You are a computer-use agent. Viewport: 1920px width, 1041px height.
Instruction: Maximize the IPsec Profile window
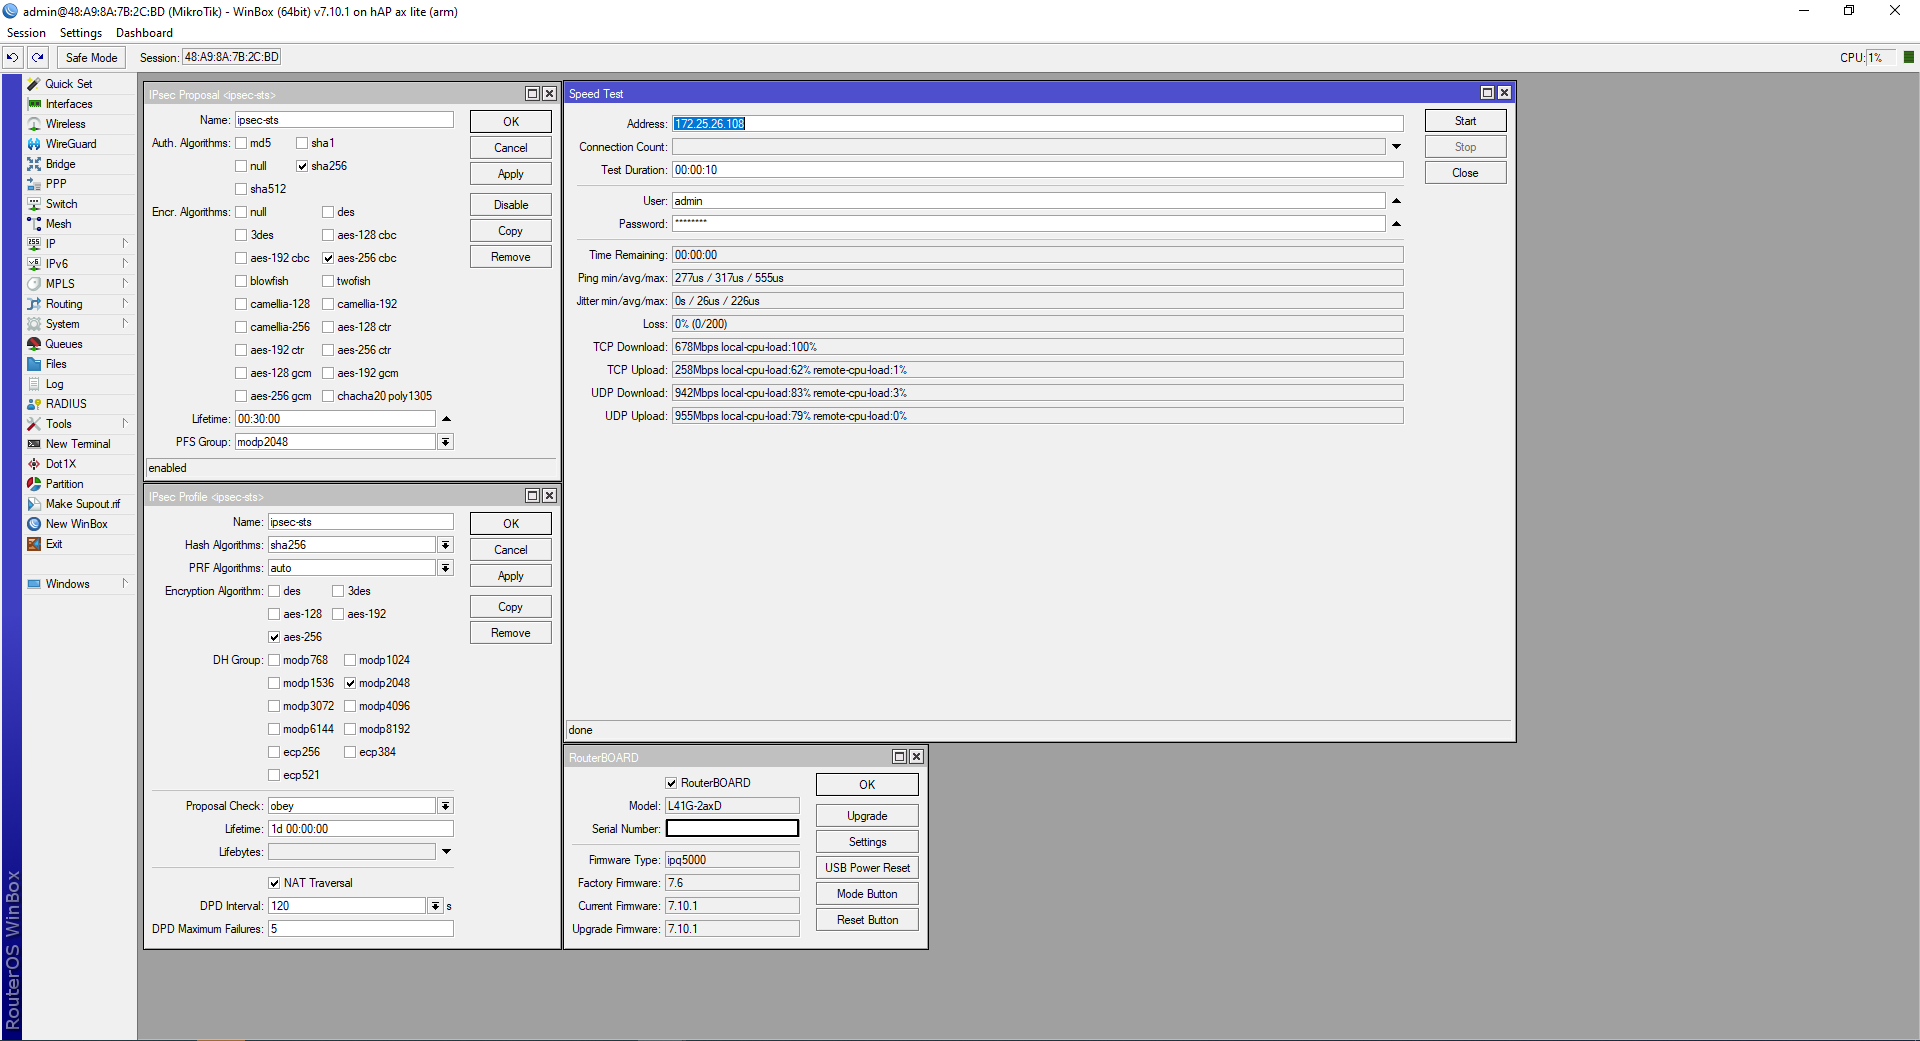click(533, 496)
